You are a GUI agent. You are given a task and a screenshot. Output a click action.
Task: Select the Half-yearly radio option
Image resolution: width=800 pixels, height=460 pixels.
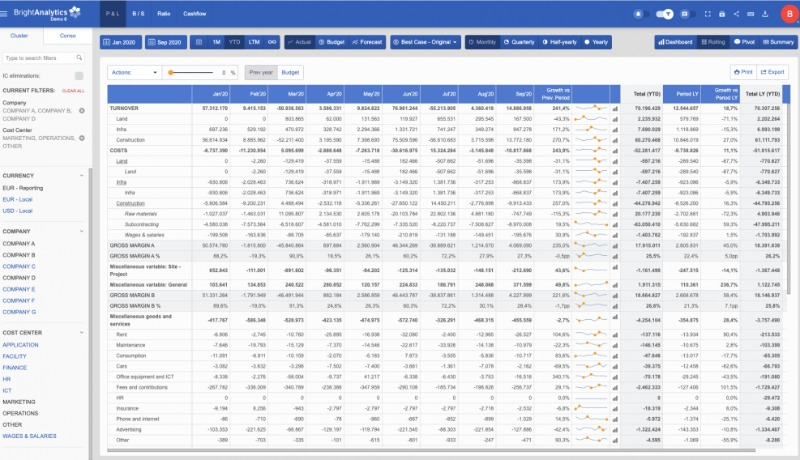560,42
